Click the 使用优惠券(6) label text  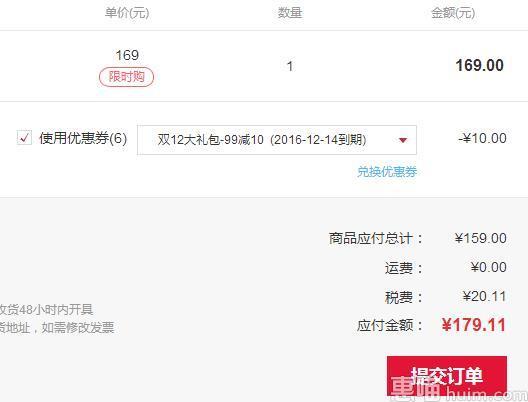point(83,138)
